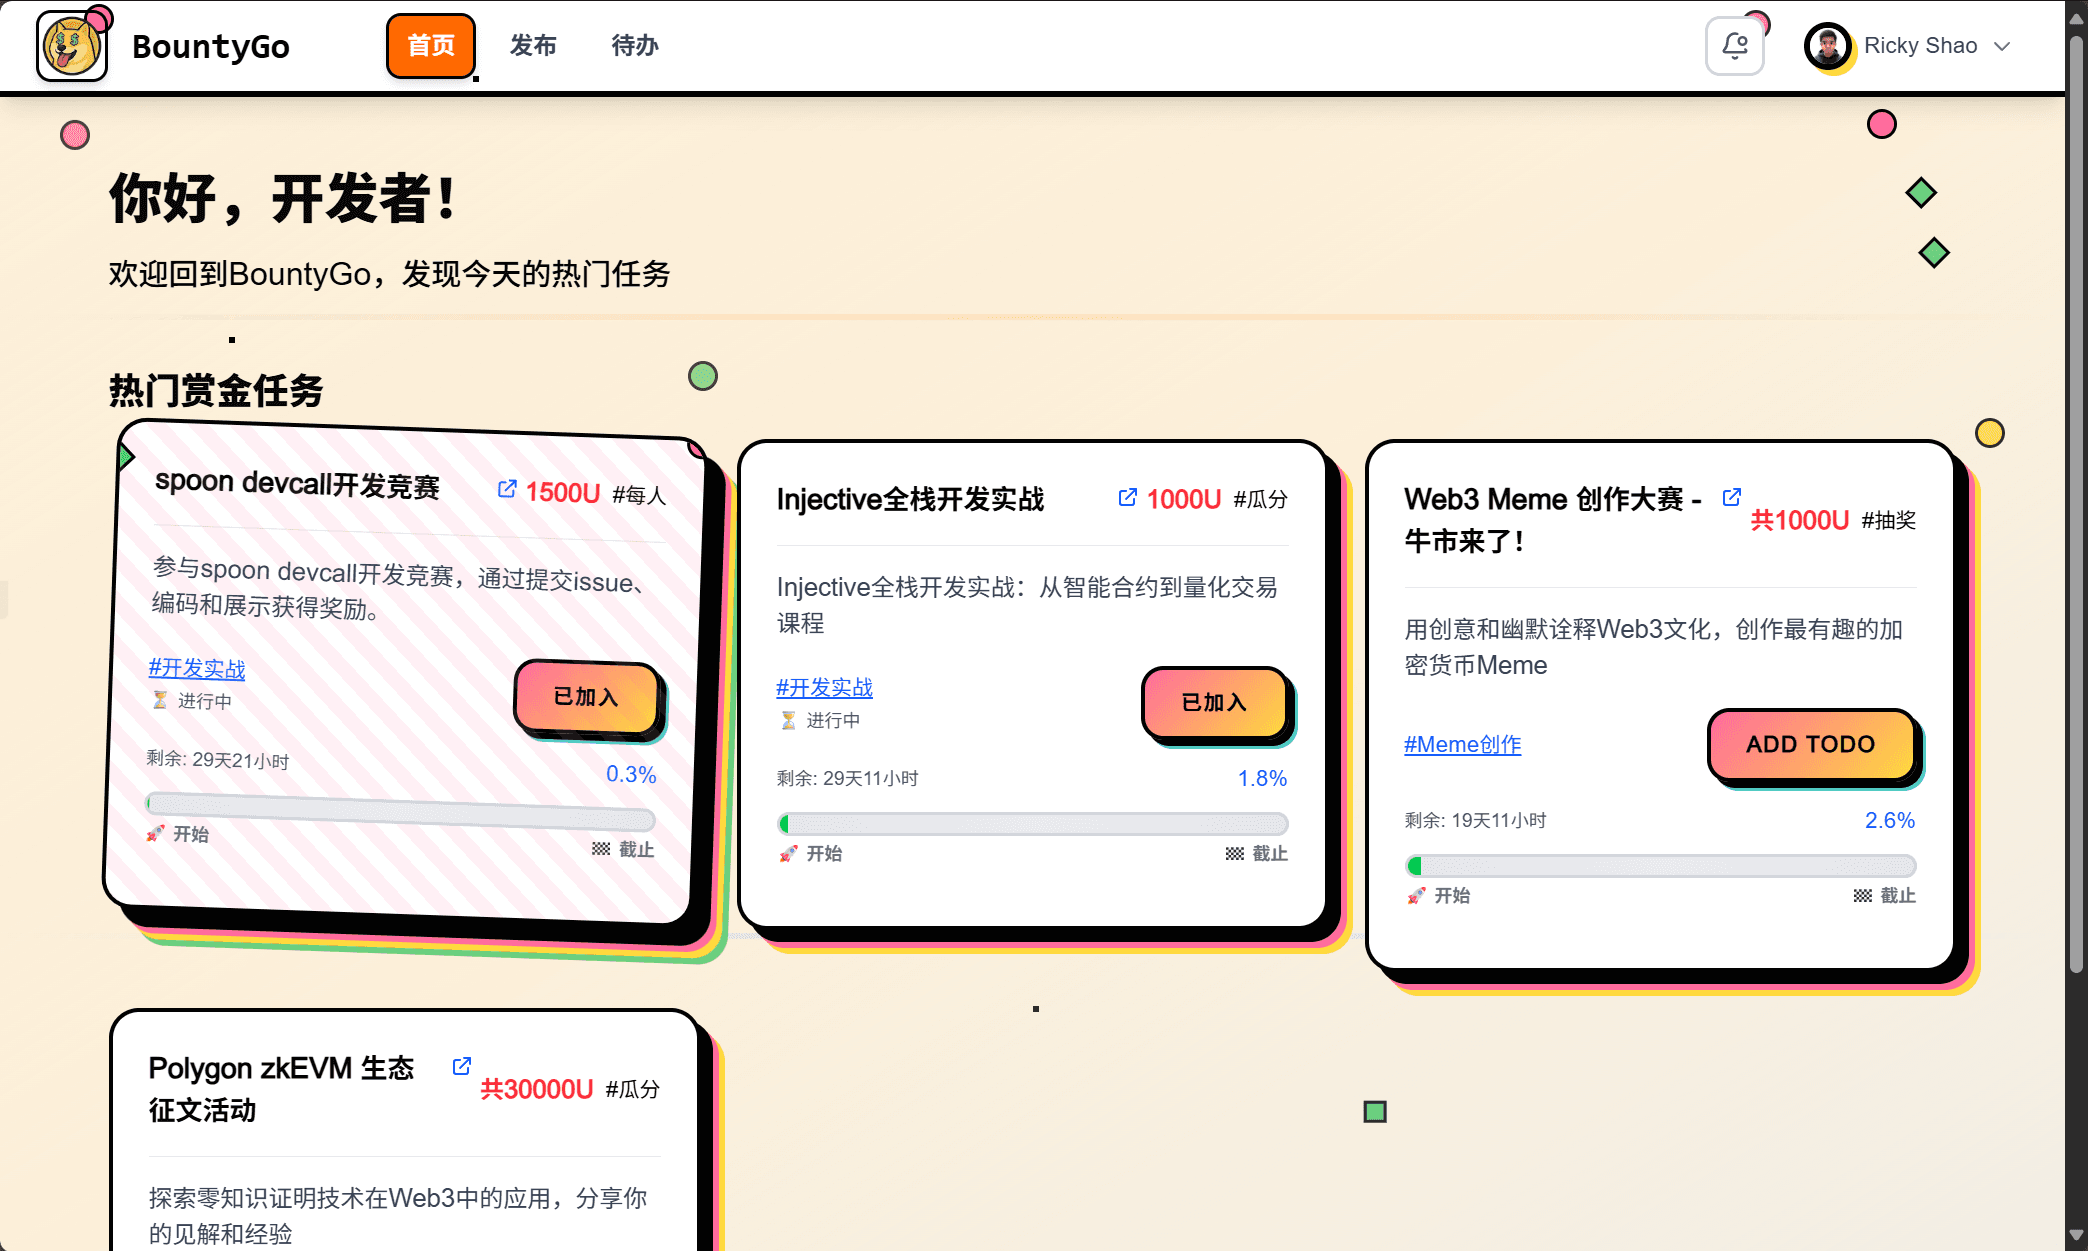Click the 热门赏金任务 section heading

pos(216,390)
